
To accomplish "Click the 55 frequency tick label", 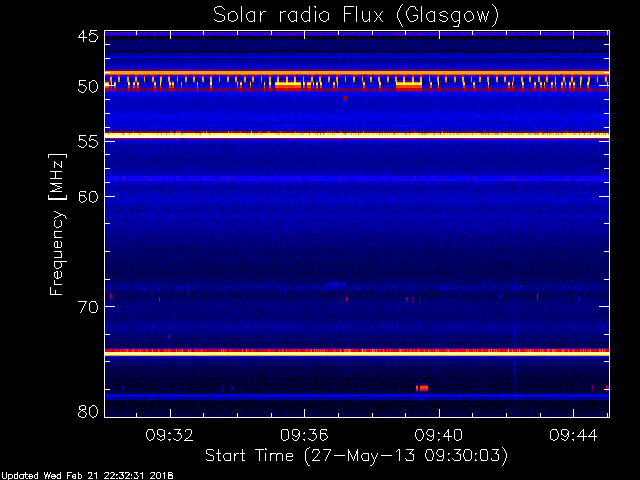I will (x=88, y=142).
